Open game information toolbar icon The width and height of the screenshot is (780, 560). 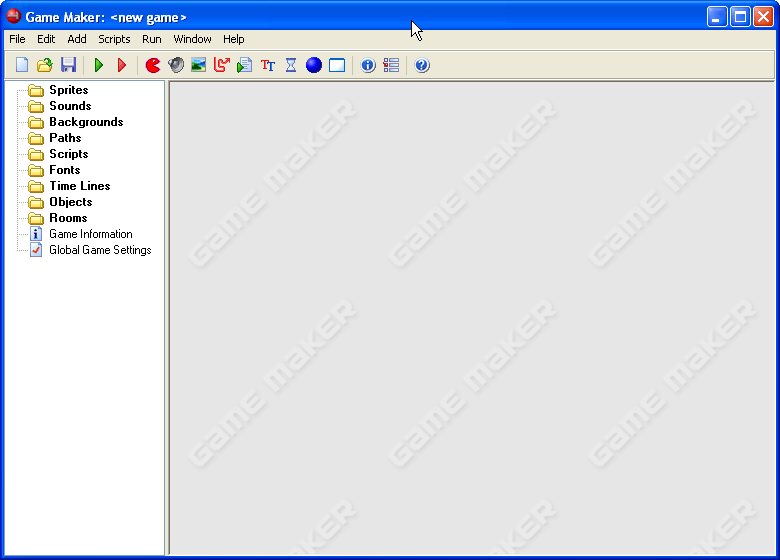coord(368,65)
